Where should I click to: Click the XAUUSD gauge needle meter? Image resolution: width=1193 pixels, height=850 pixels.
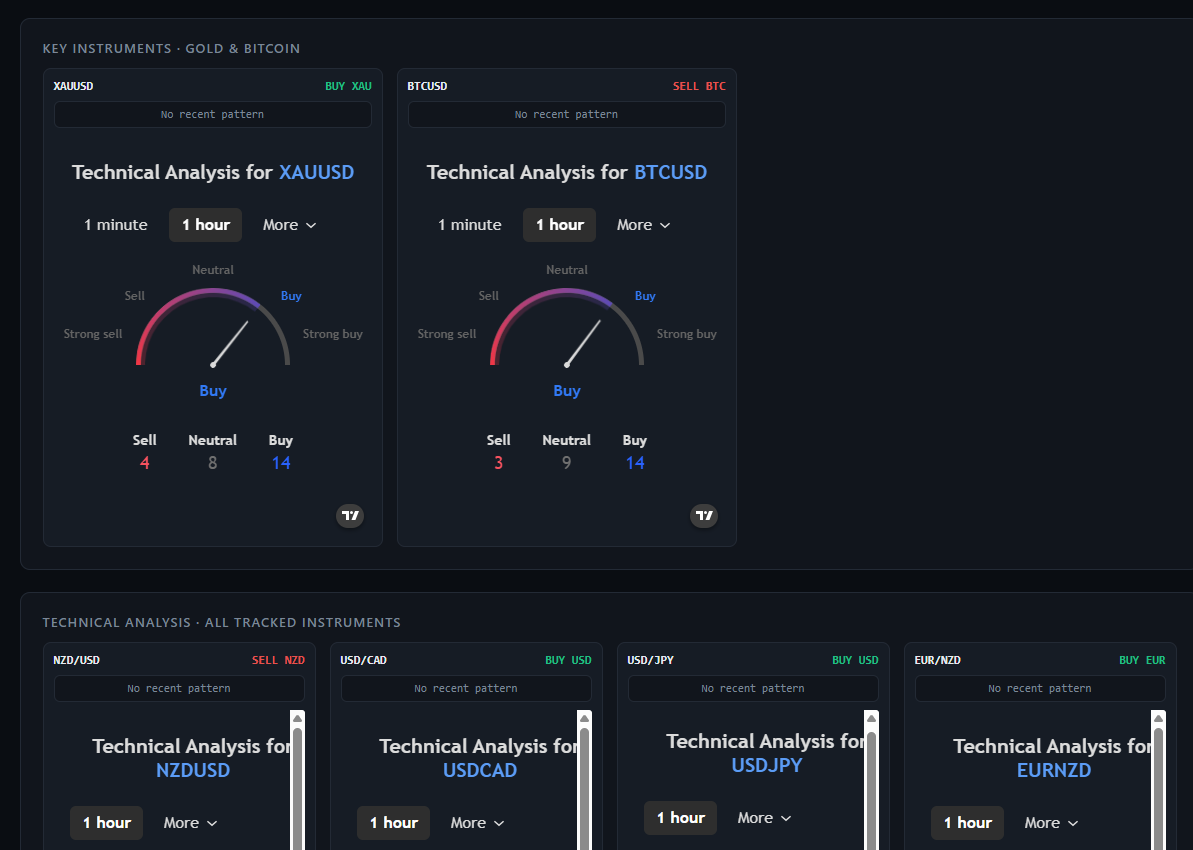[x=213, y=327]
